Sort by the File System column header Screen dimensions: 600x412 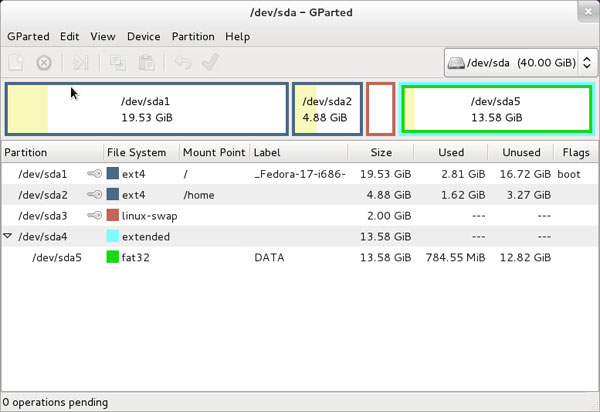coord(141,152)
